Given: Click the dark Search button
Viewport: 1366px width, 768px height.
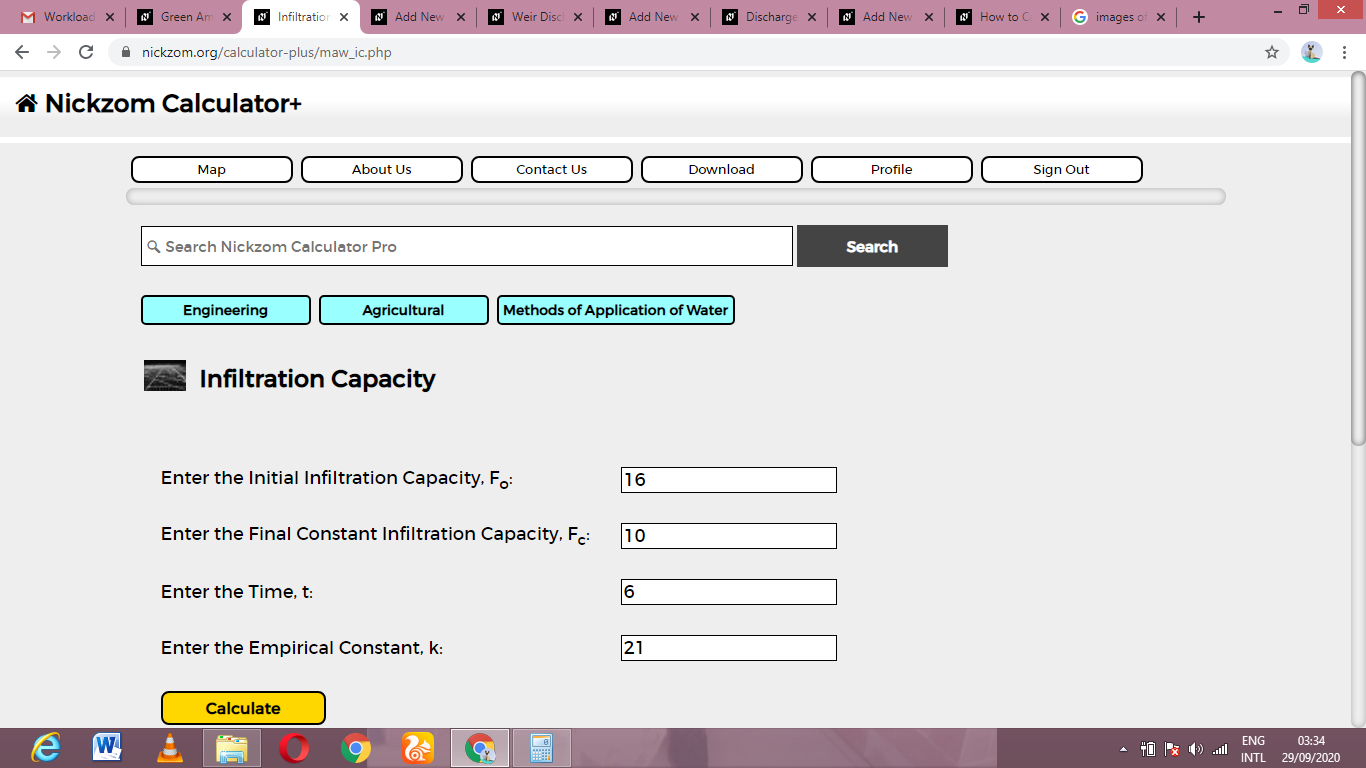Looking at the screenshot, I should pyautogui.click(x=872, y=246).
